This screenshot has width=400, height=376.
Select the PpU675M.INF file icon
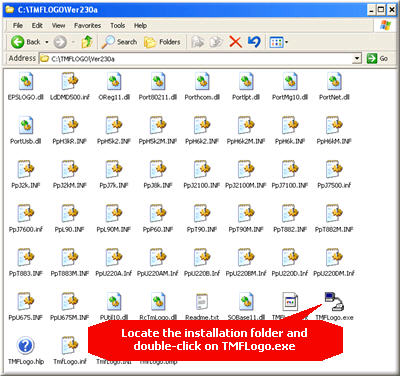[x=70, y=301]
